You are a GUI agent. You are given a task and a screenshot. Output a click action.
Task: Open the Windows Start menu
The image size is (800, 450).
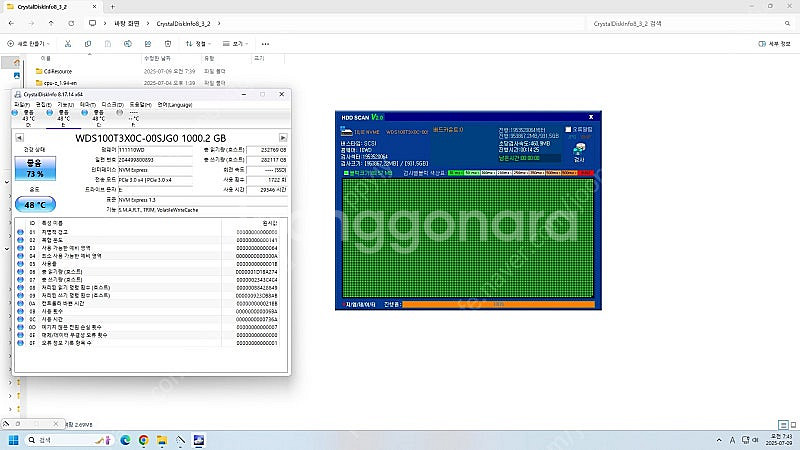click(x=14, y=440)
